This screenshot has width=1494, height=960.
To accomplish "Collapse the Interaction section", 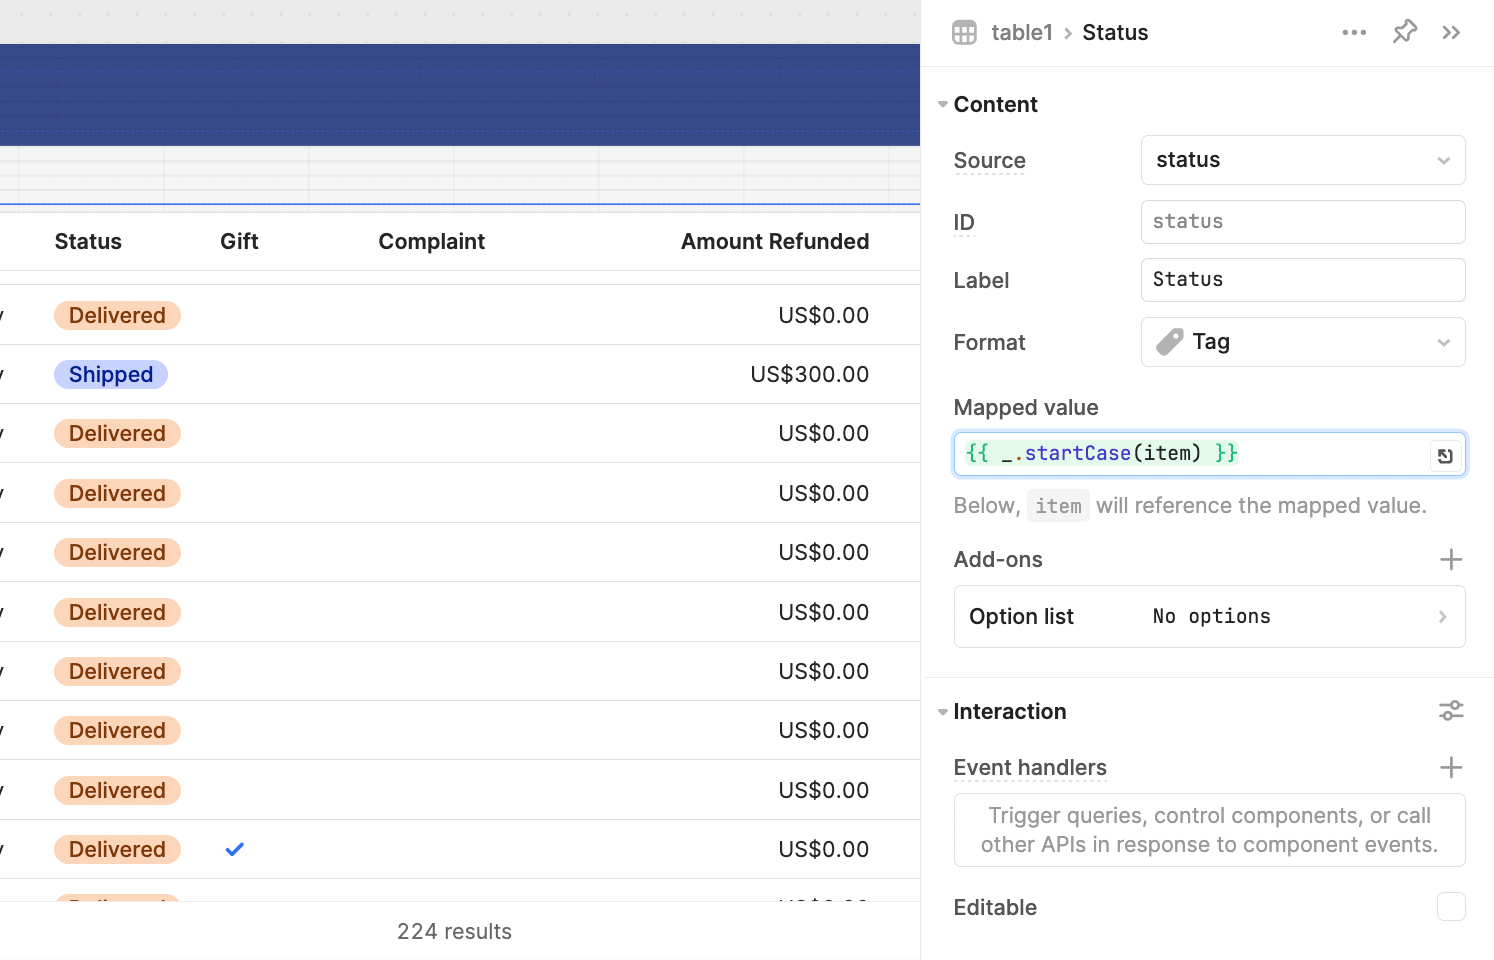I will [x=943, y=712].
